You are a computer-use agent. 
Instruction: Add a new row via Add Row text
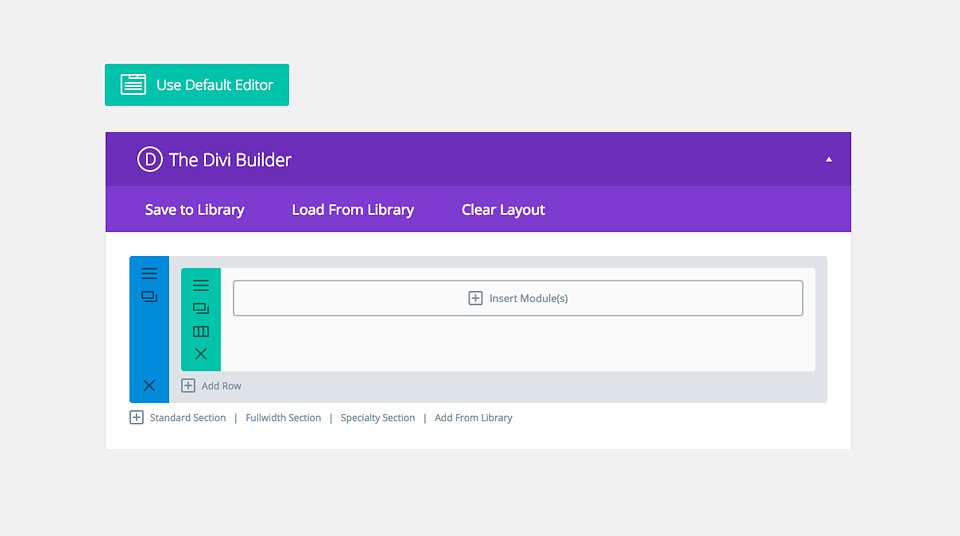pyautogui.click(x=221, y=386)
